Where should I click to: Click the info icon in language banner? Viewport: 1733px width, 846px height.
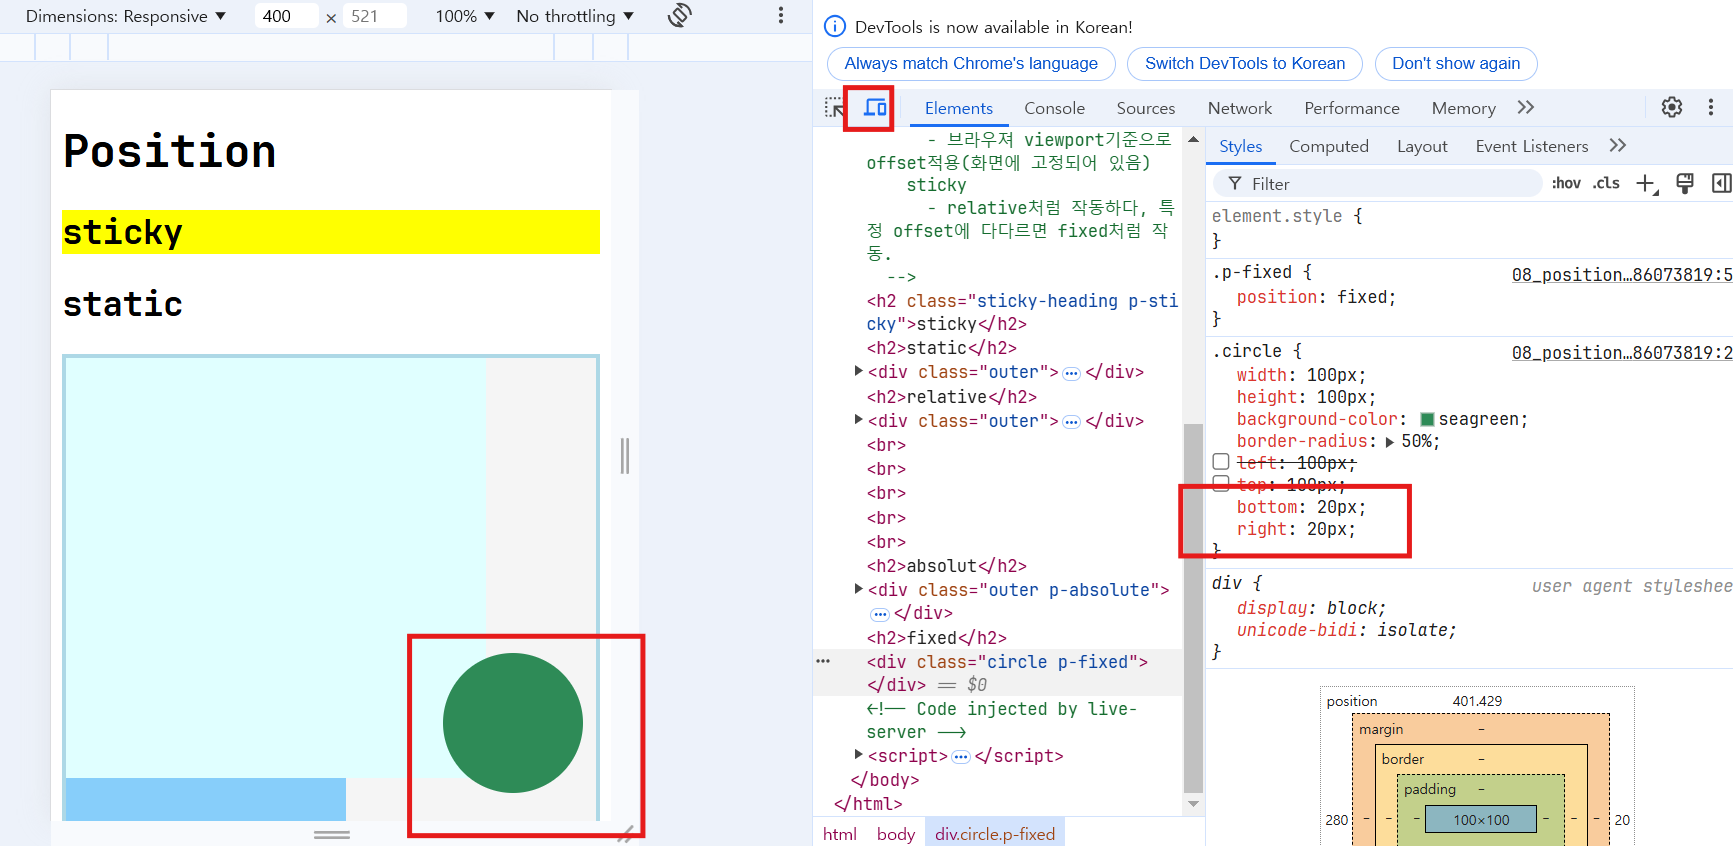pos(835,27)
